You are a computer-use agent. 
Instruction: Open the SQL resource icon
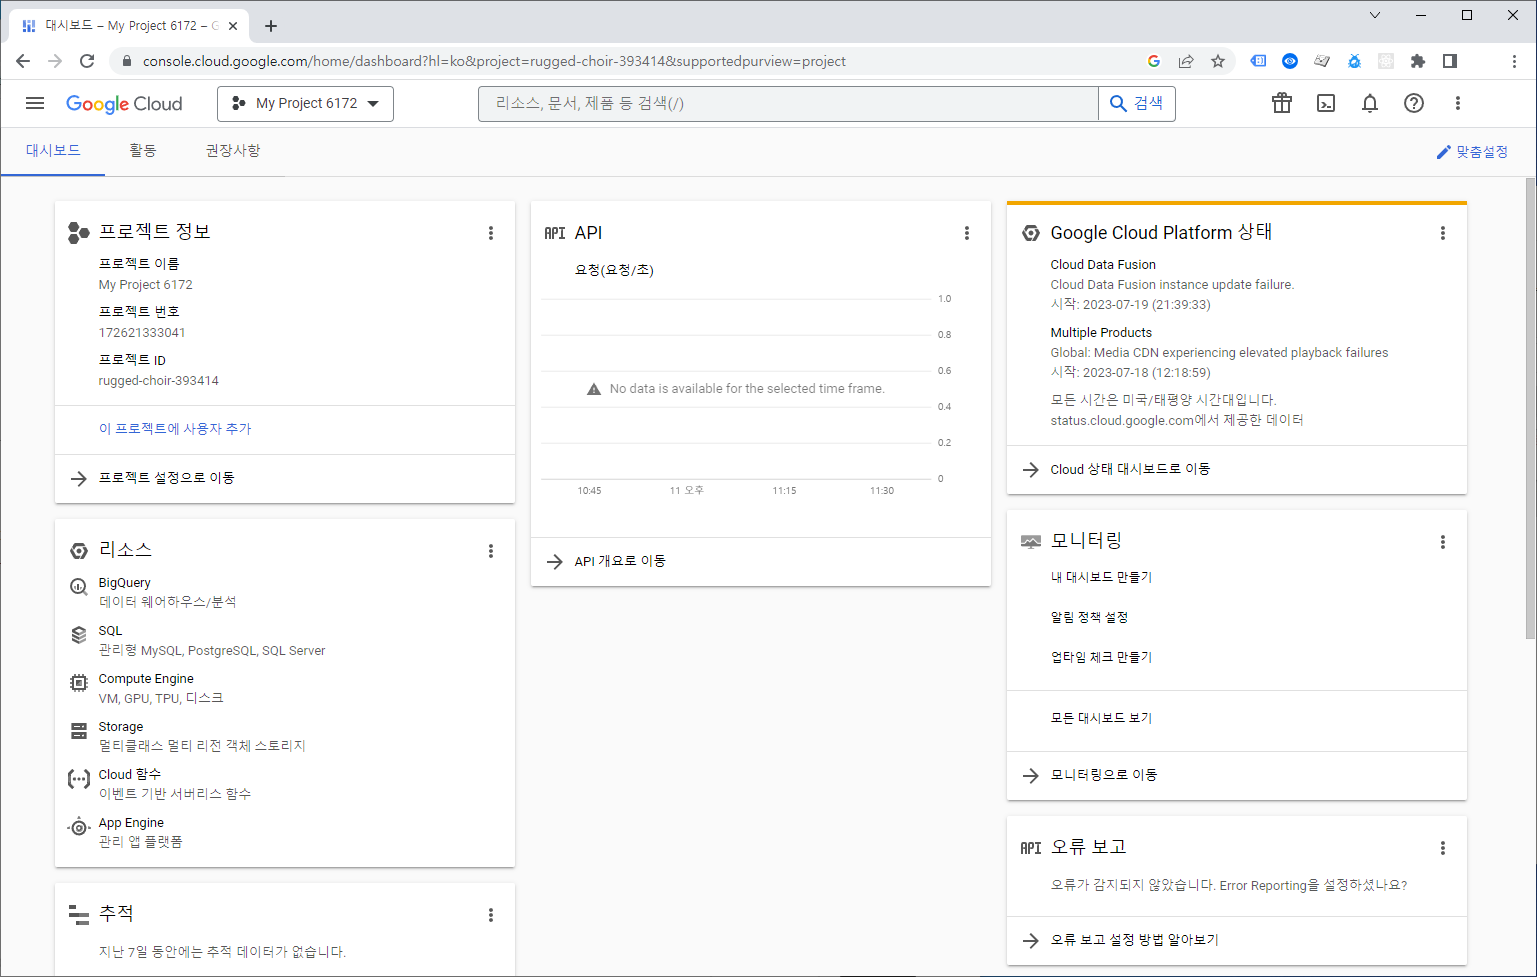(x=79, y=635)
